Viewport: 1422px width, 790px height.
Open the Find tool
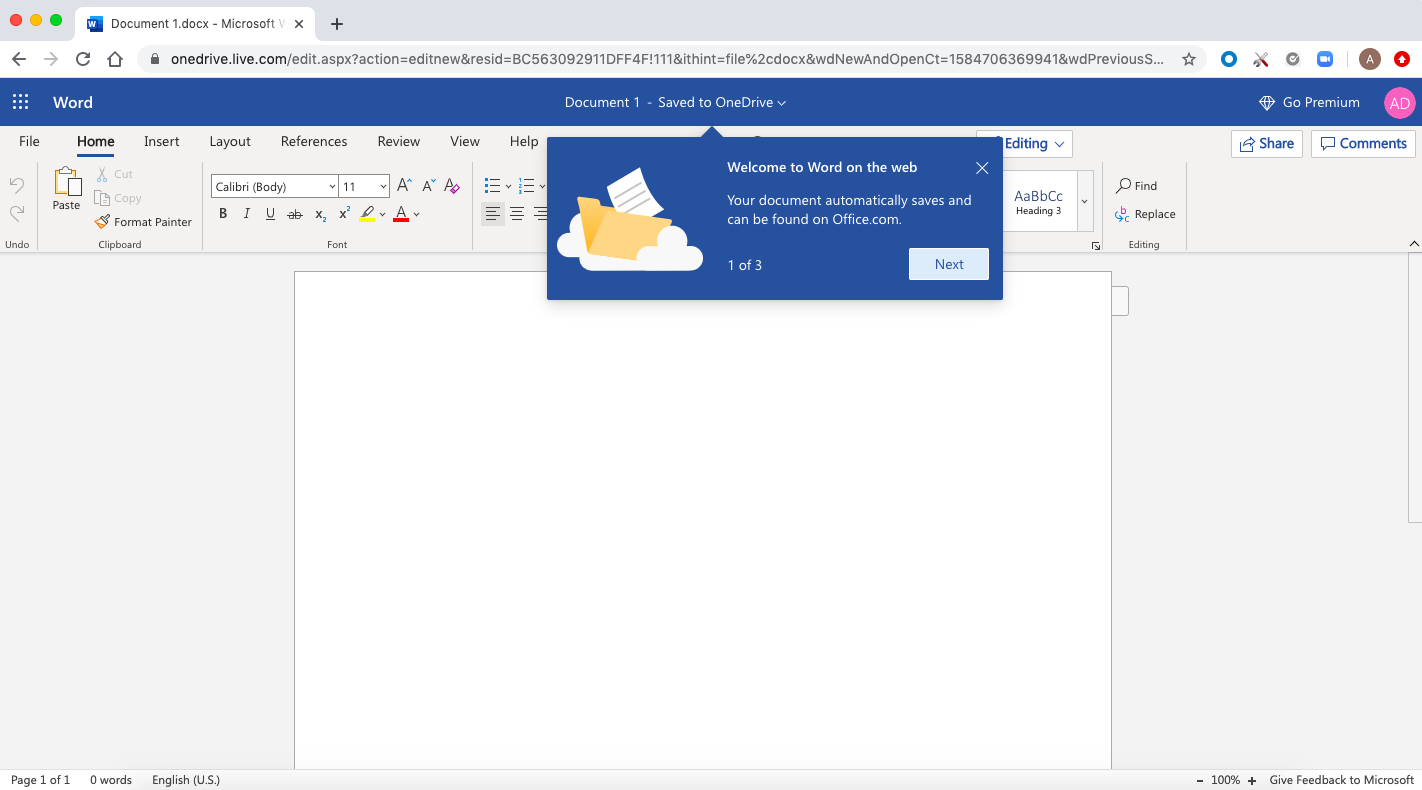1137,185
